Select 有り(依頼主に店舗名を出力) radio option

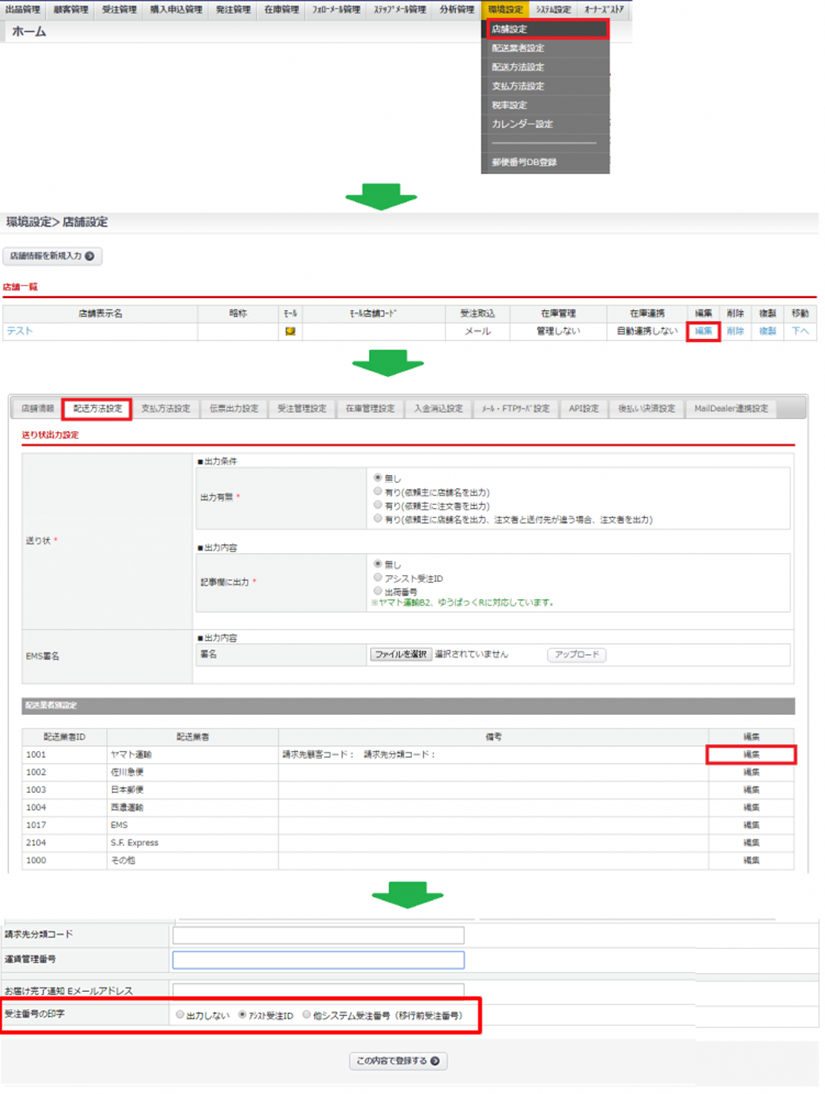click(x=378, y=492)
